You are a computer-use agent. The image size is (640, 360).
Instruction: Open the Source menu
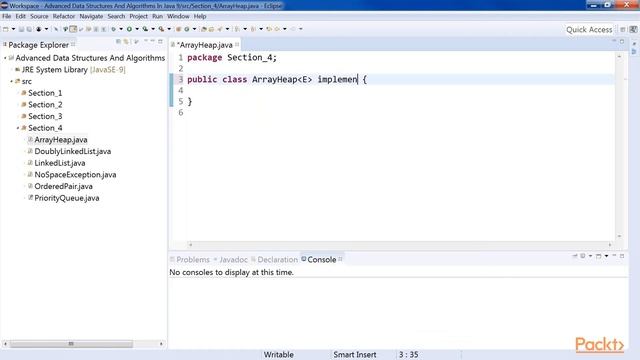(x=39, y=16)
